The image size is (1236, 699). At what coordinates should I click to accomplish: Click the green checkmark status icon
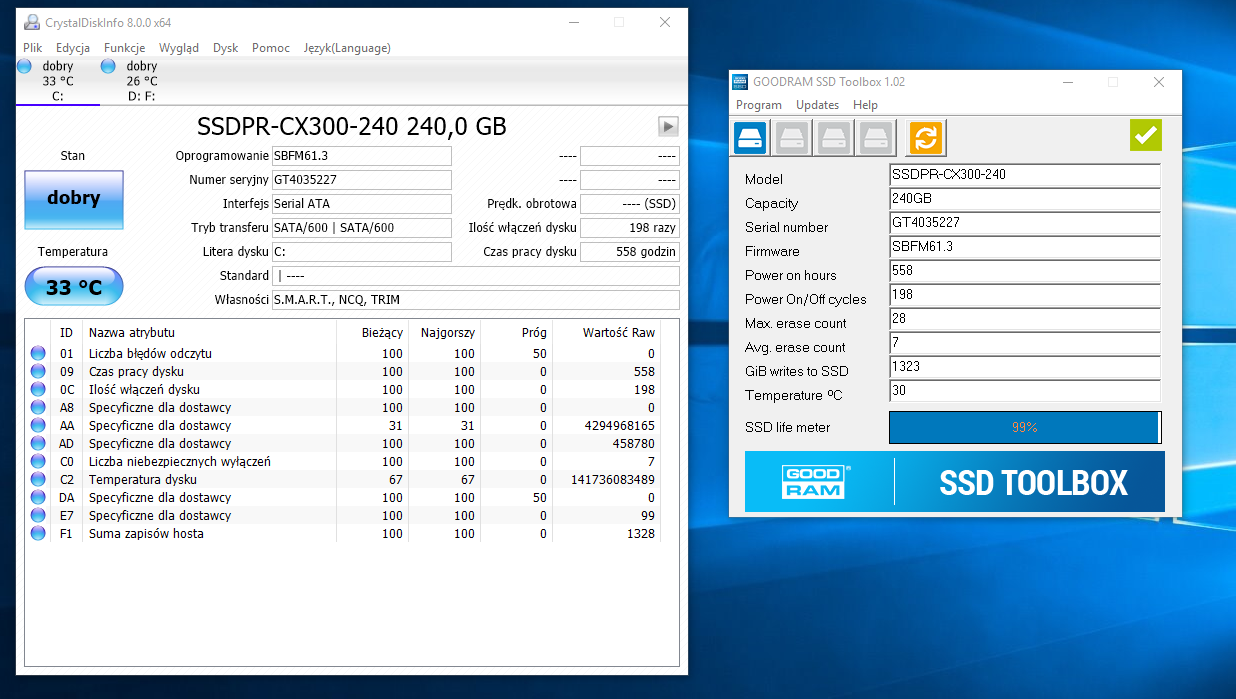[1146, 135]
